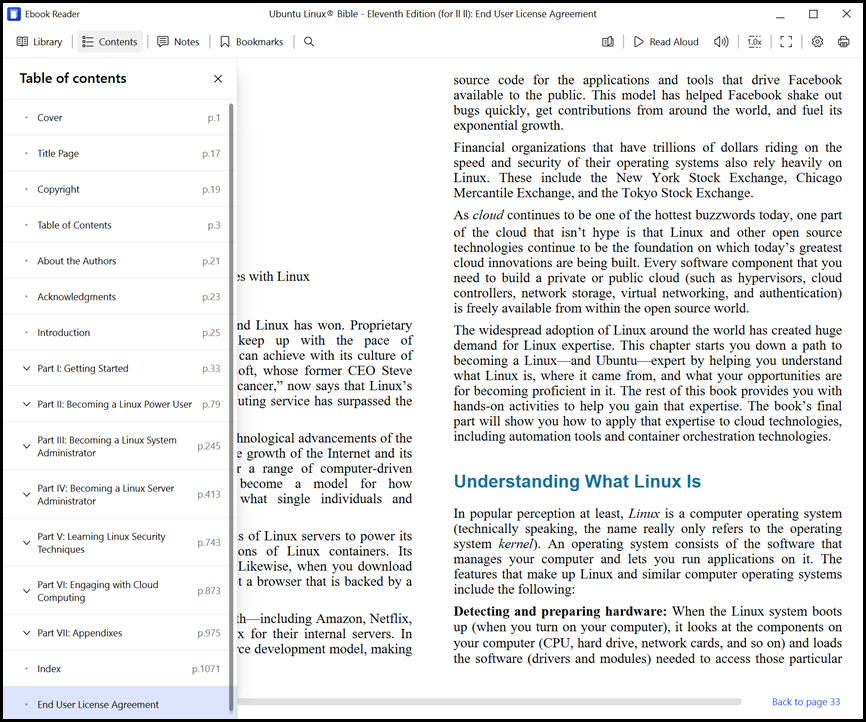
Task: Select Part VII: Appendixes entry
Action: tap(117, 633)
